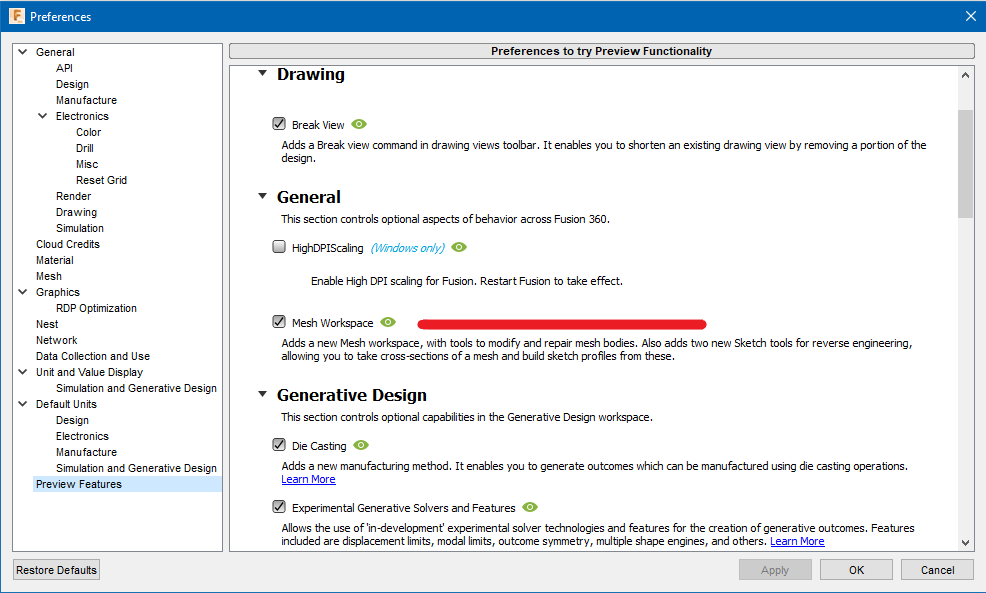
Task: Confirm with the OK button
Action: (x=856, y=570)
